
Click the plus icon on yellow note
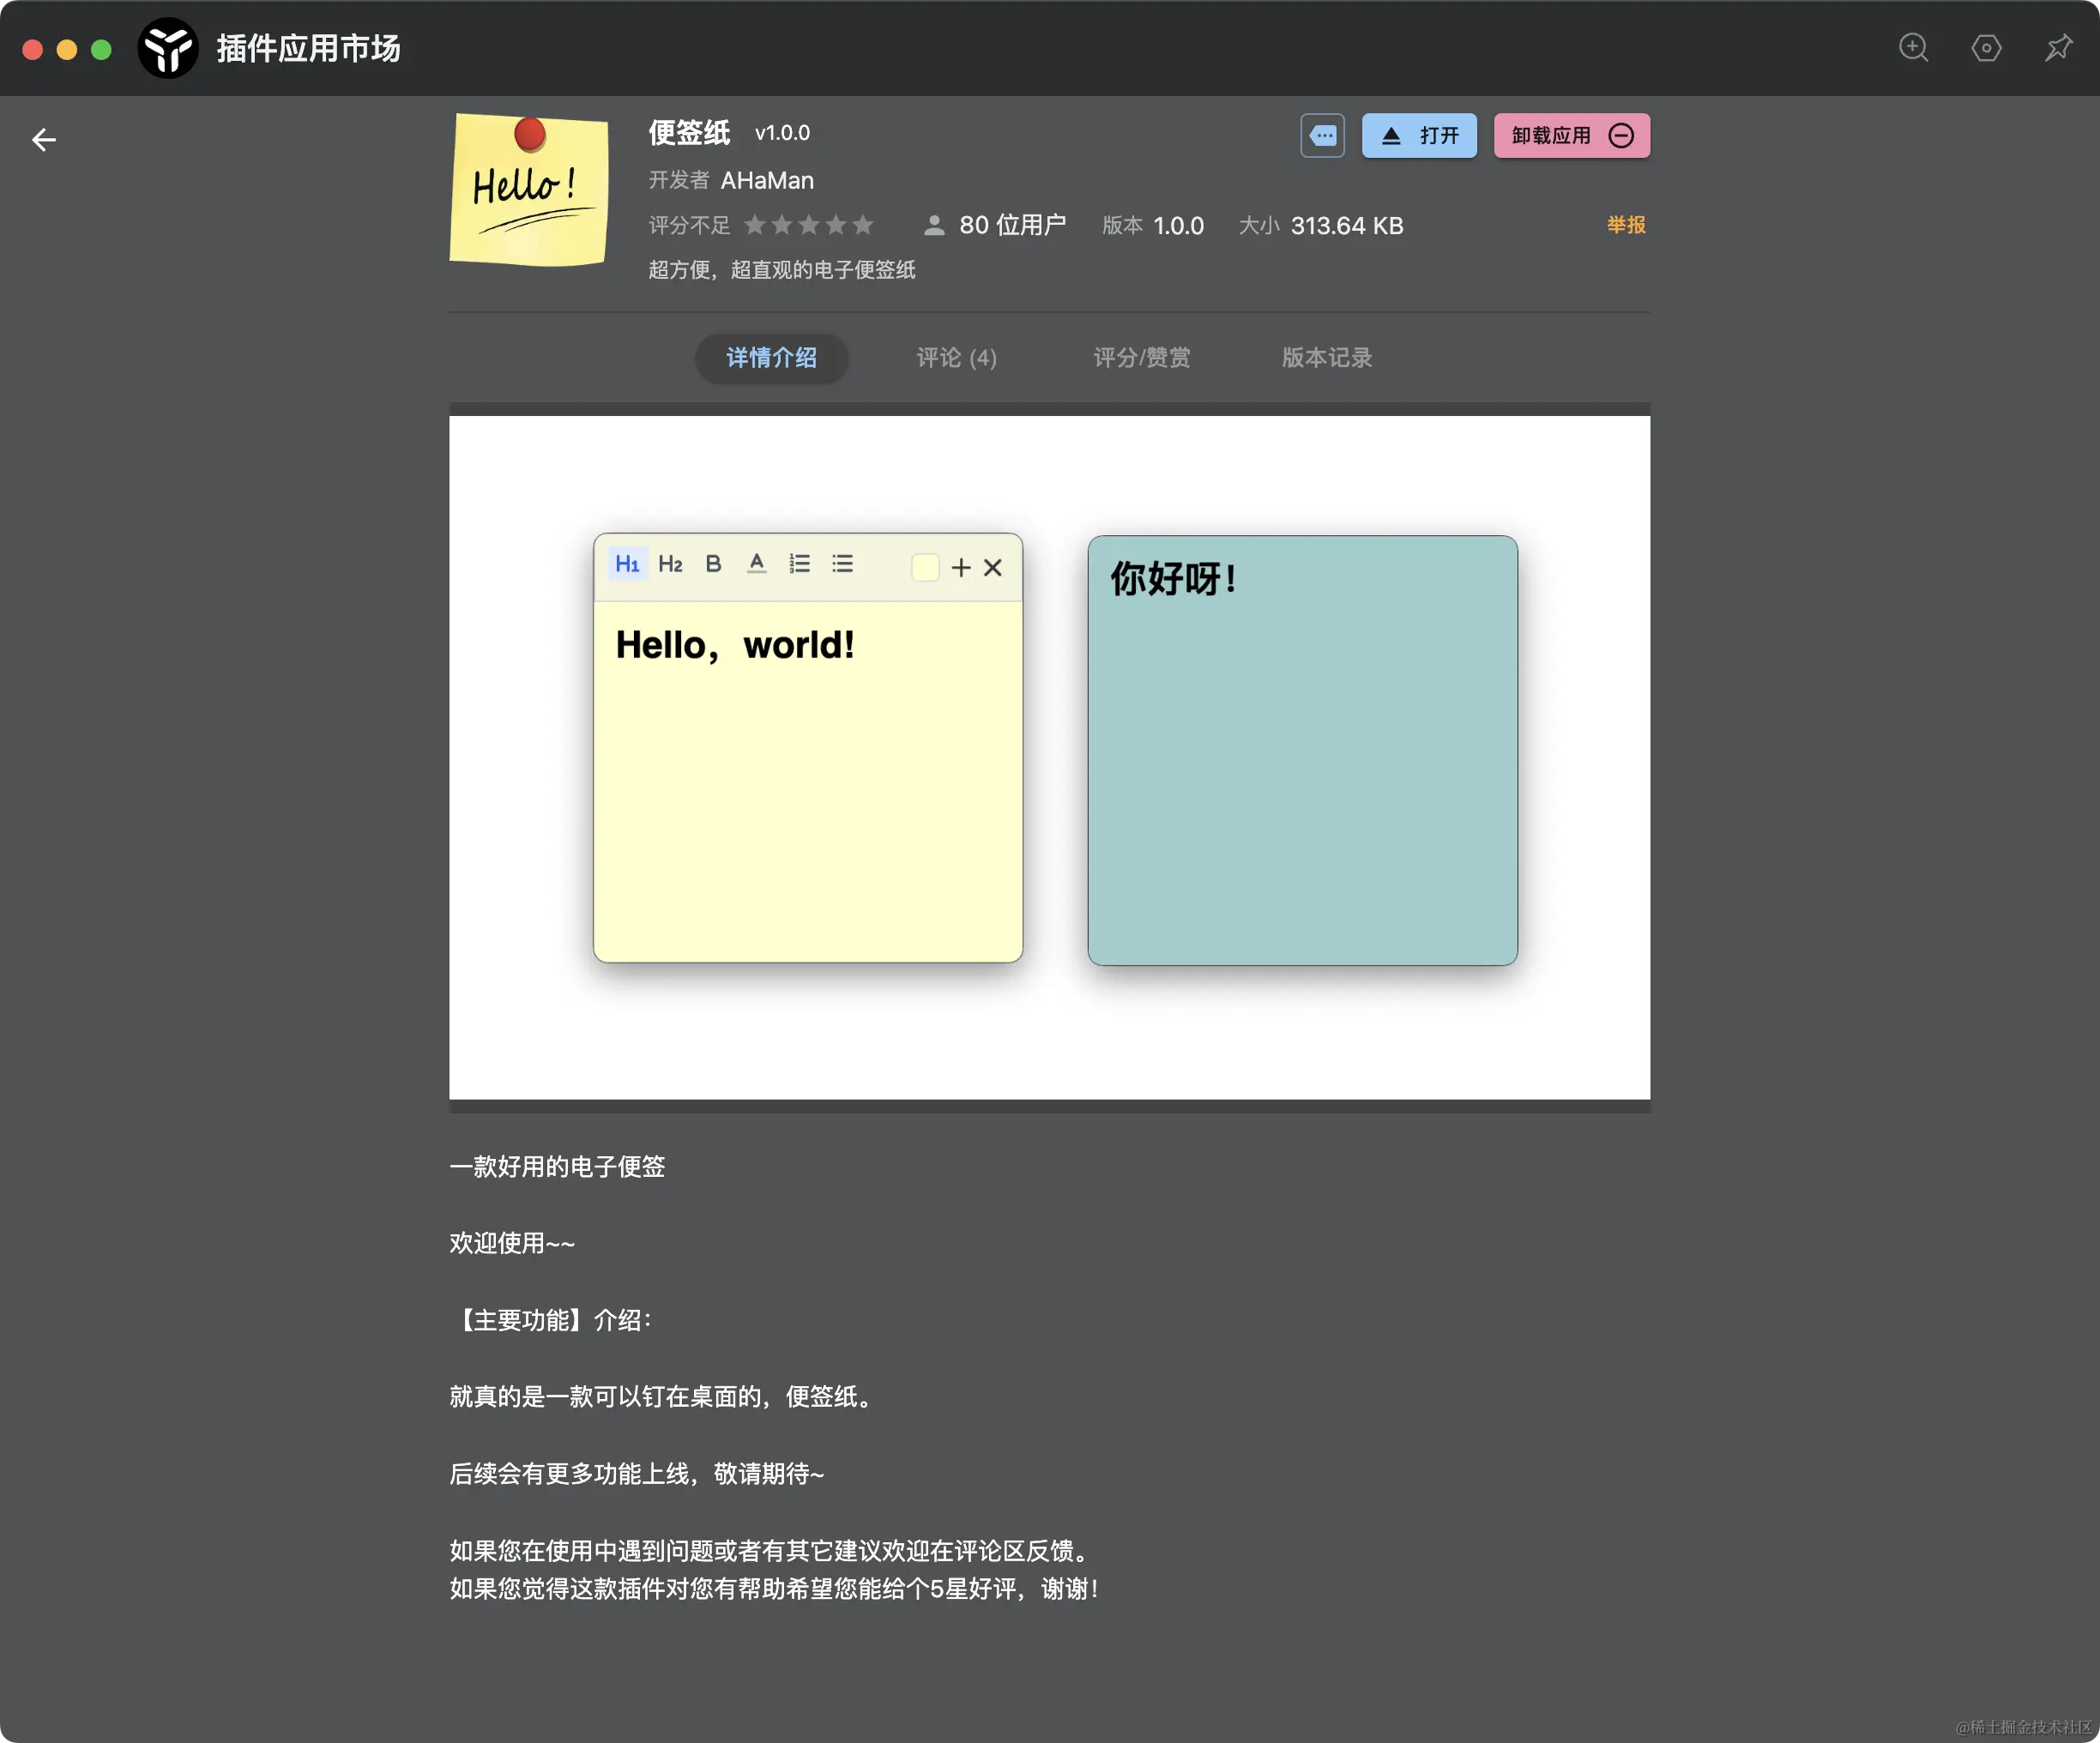pos(960,567)
